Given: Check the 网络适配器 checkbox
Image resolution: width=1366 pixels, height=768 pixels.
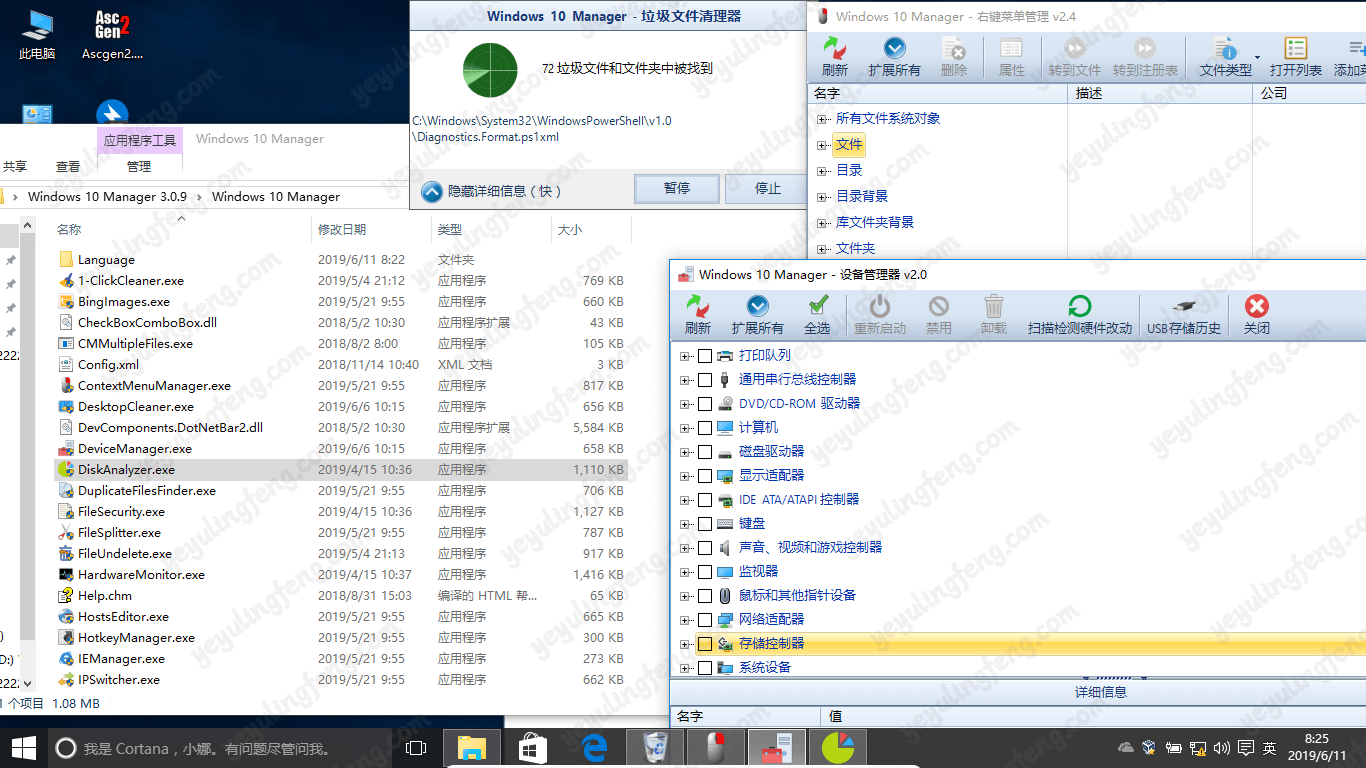Looking at the screenshot, I should coord(705,620).
